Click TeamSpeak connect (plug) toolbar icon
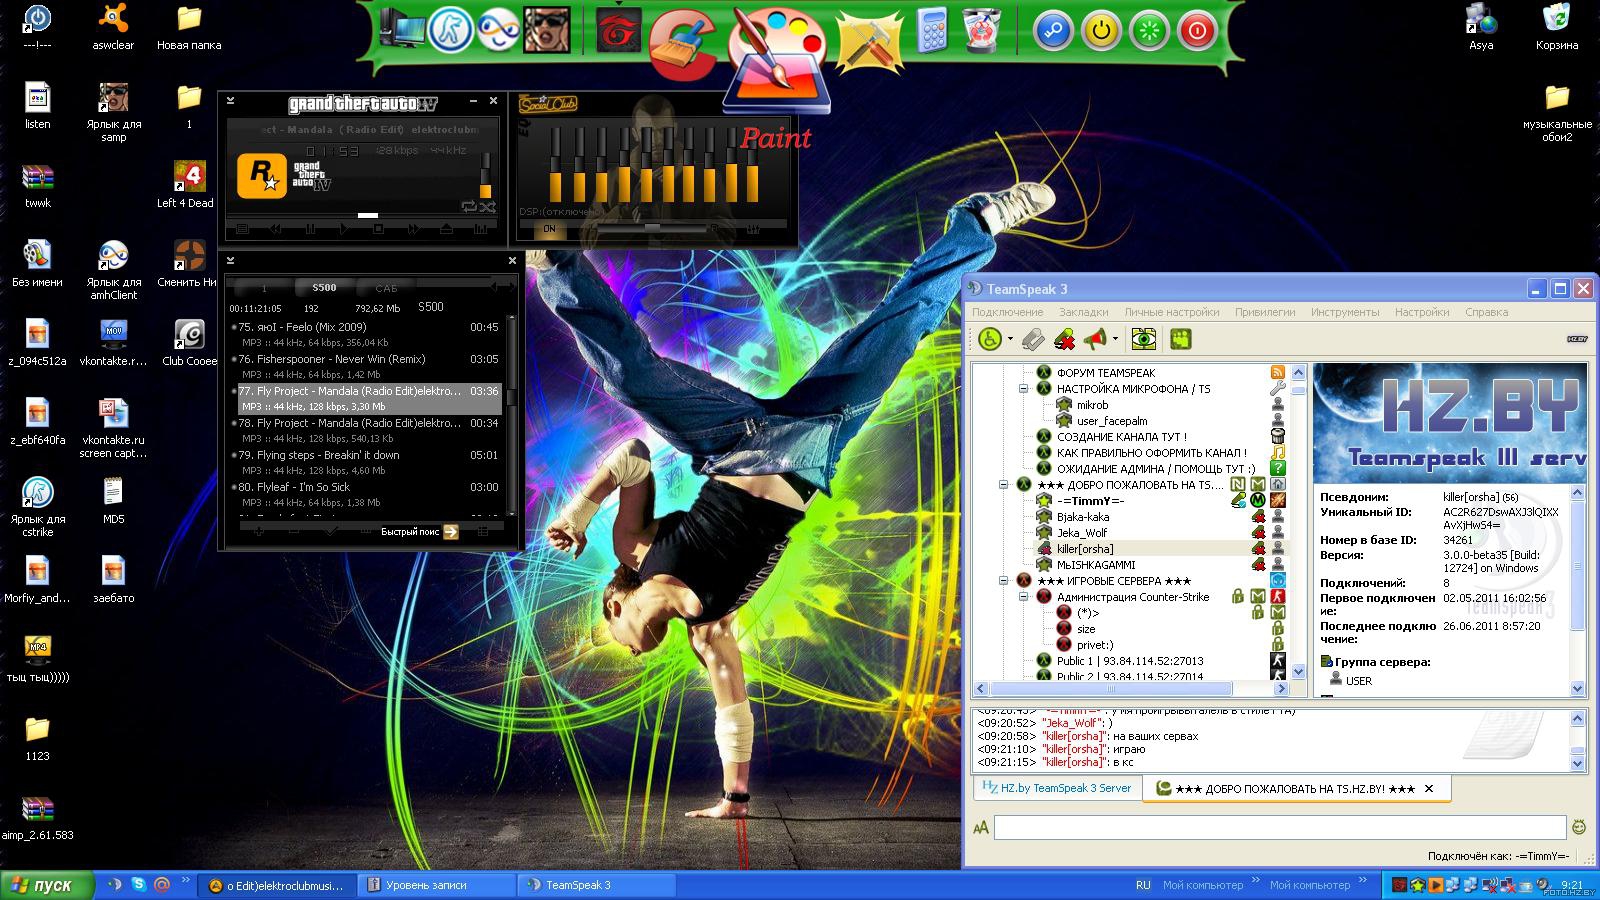Image resolution: width=1600 pixels, height=900 pixels. (1032, 340)
